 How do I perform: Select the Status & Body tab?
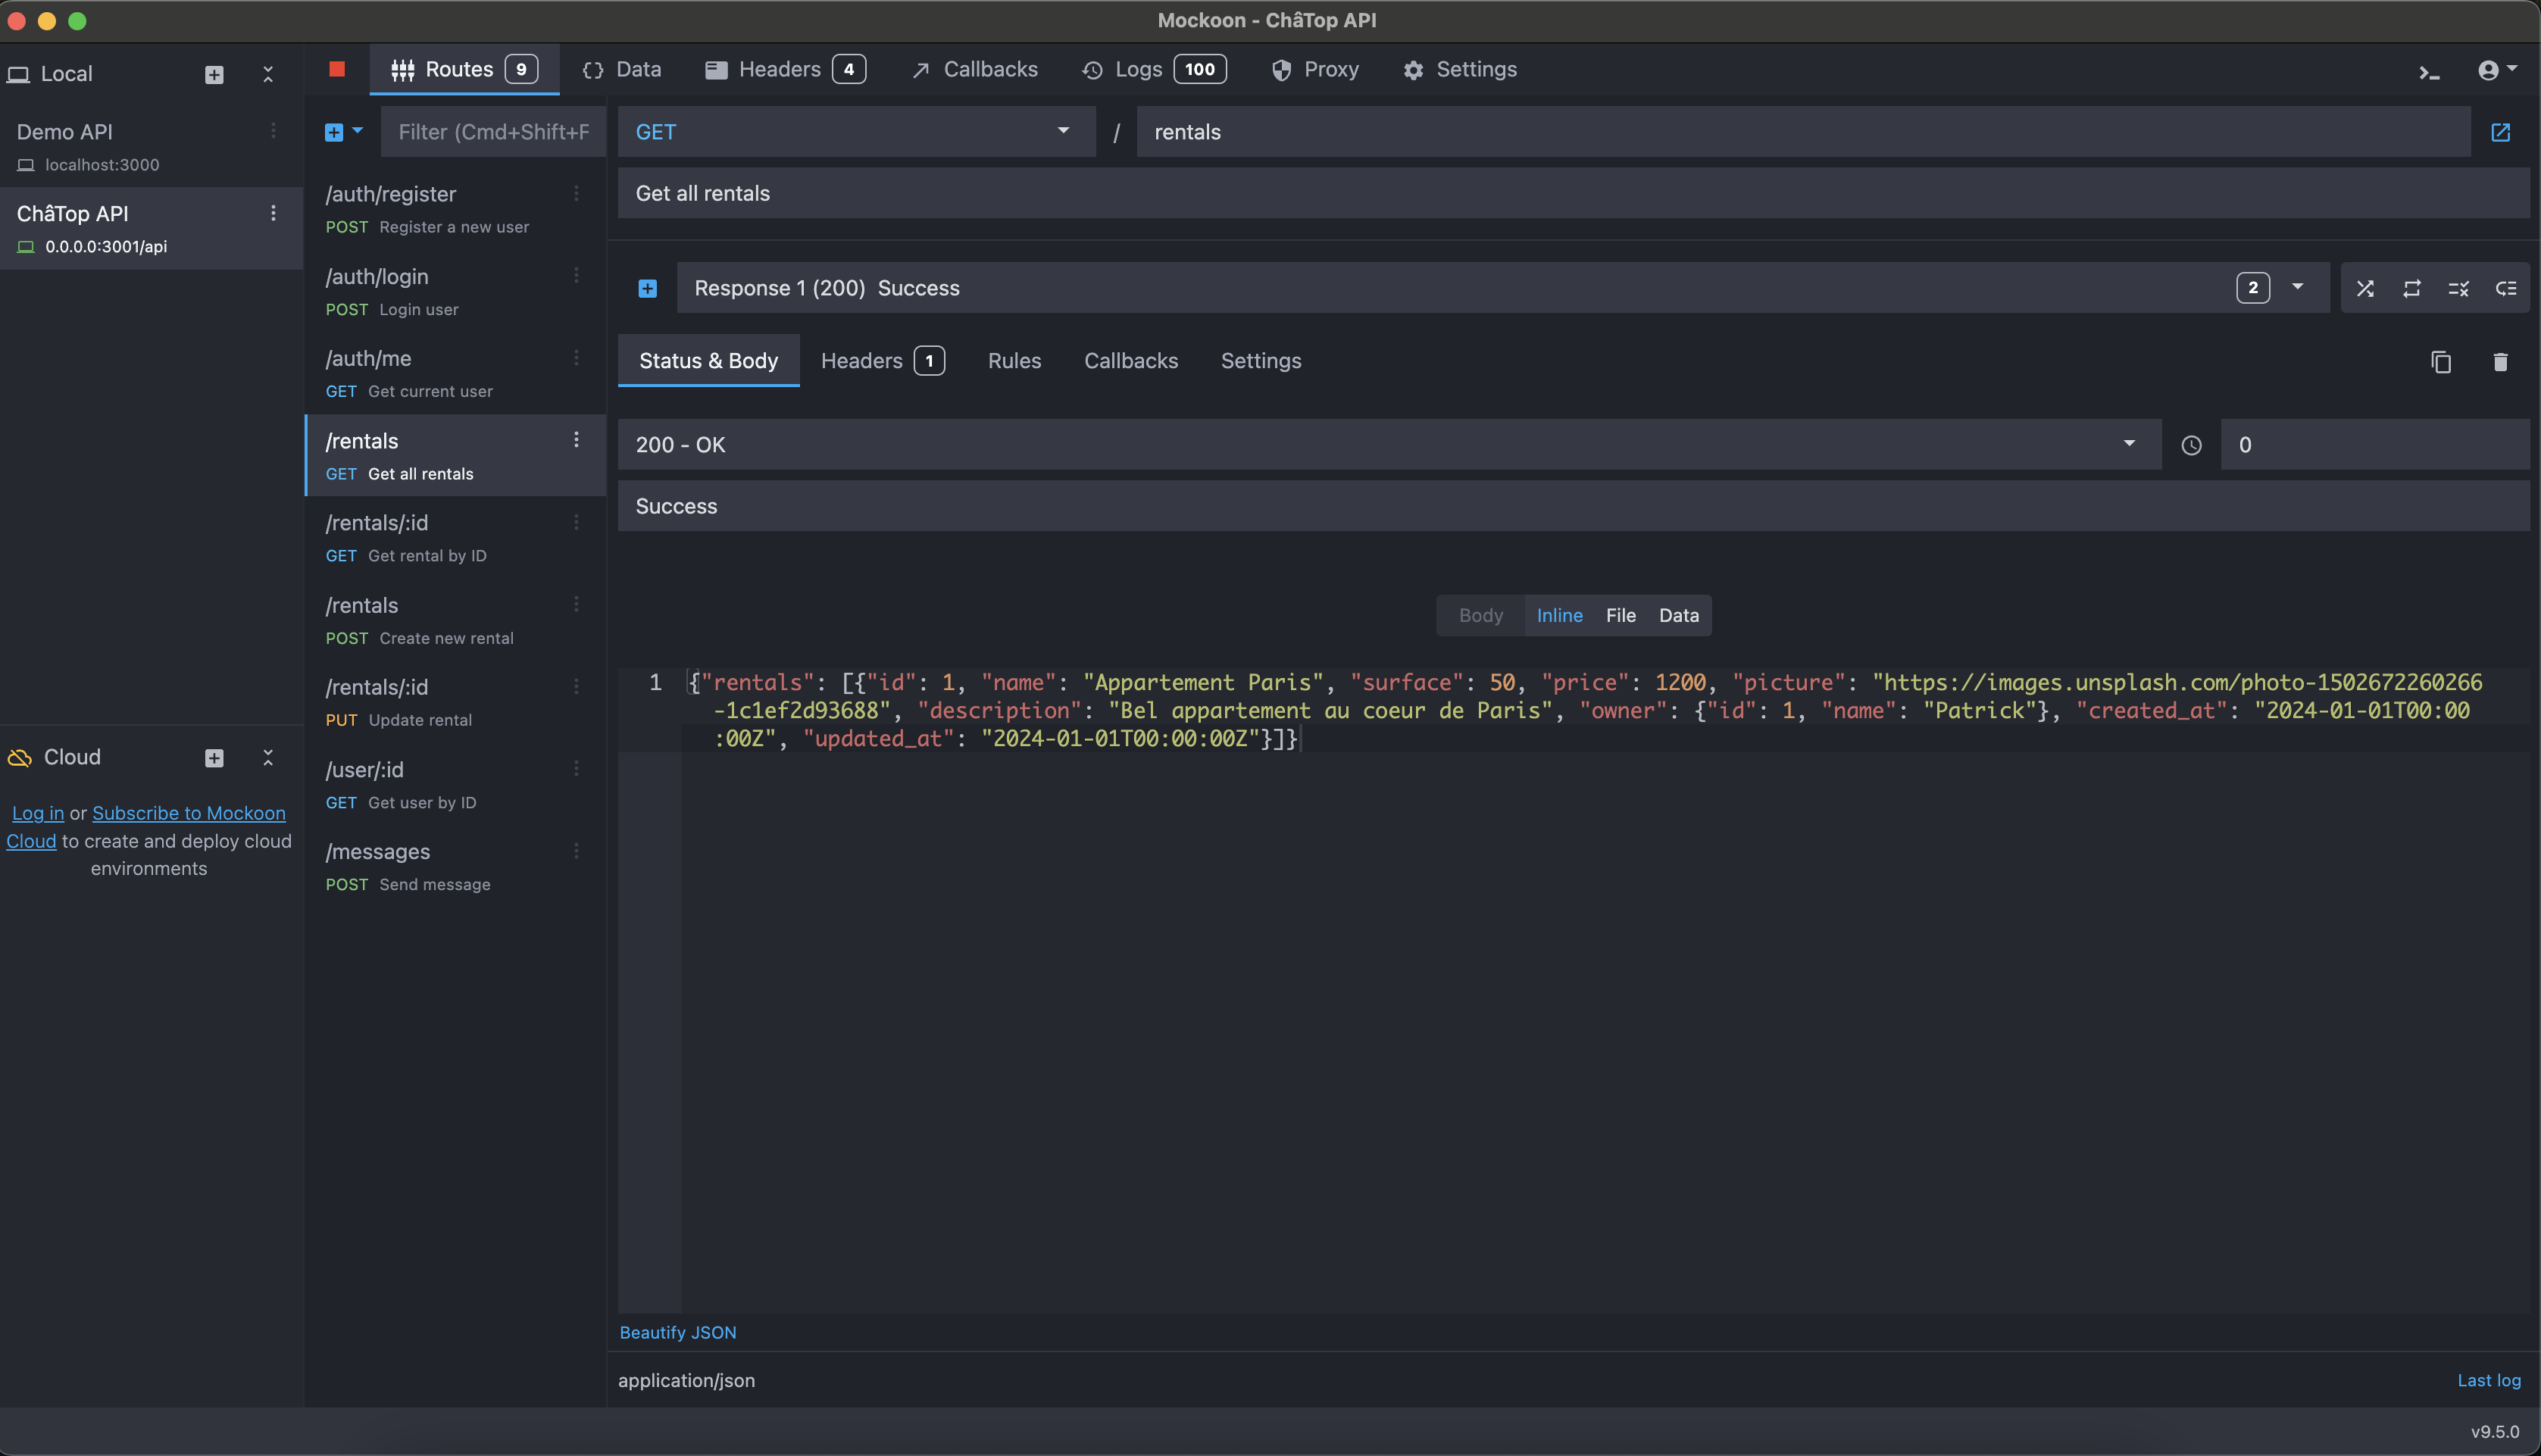708,361
